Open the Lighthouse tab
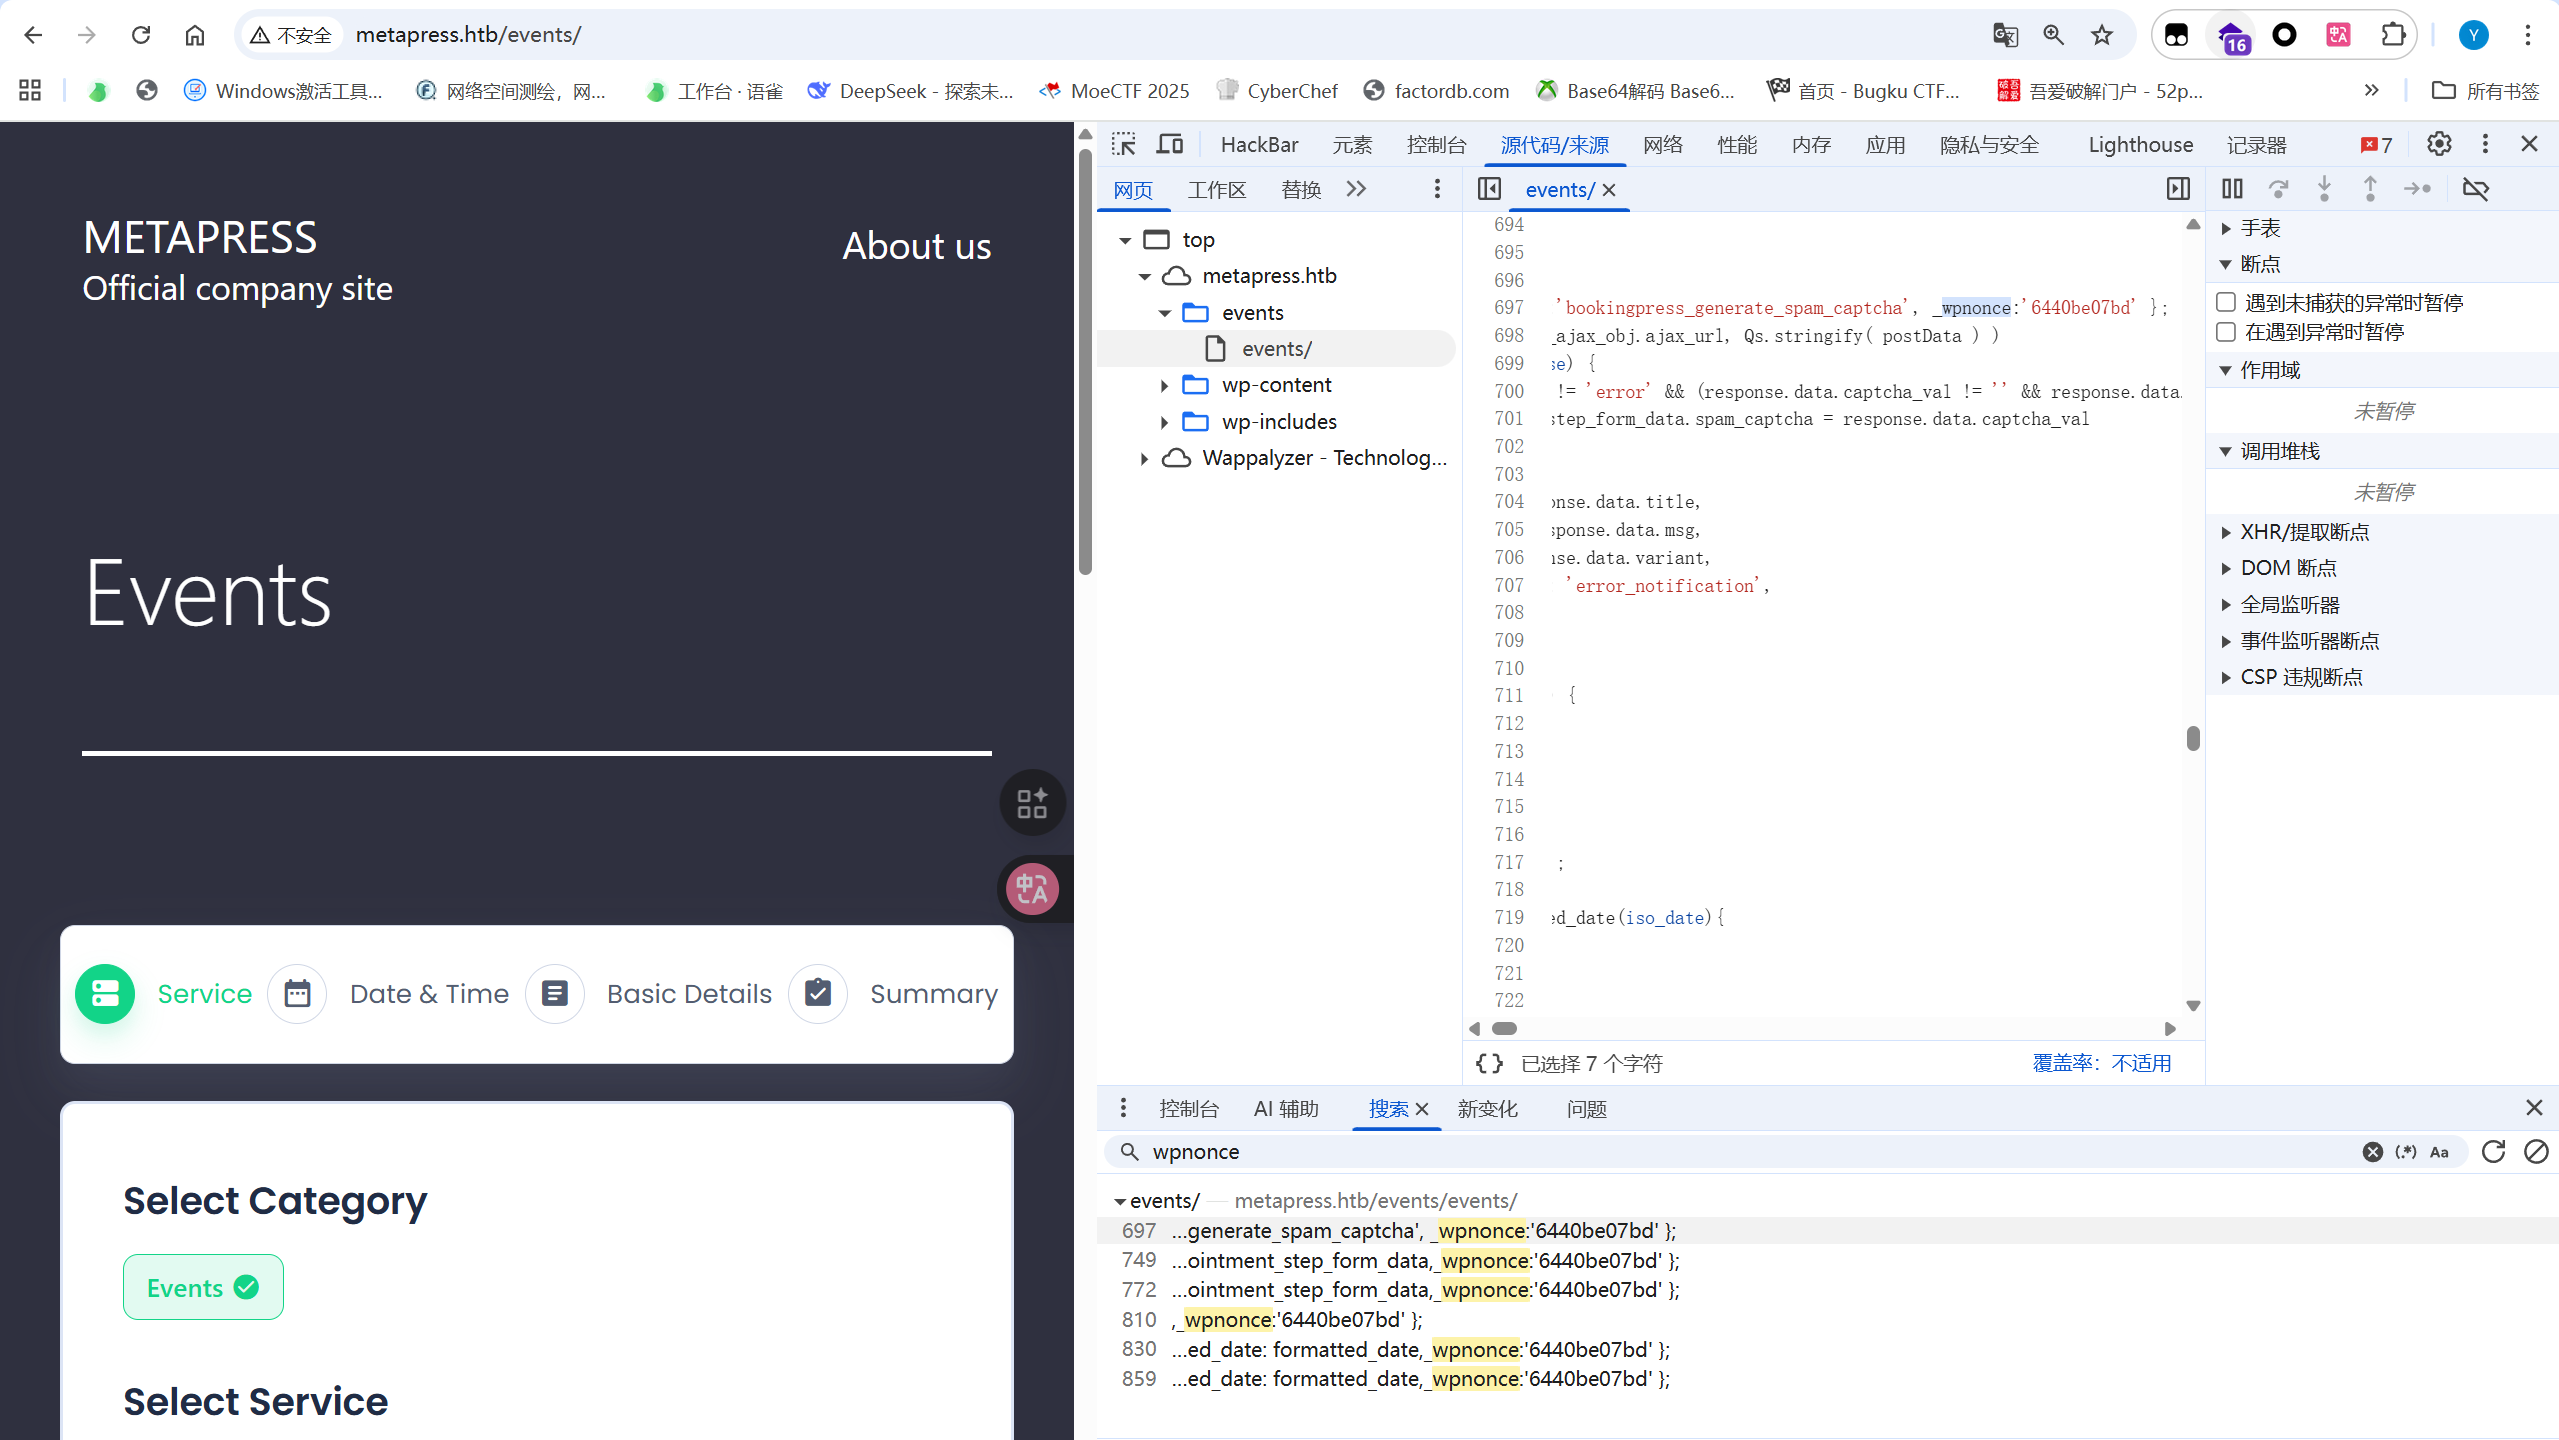 click(2140, 144)
